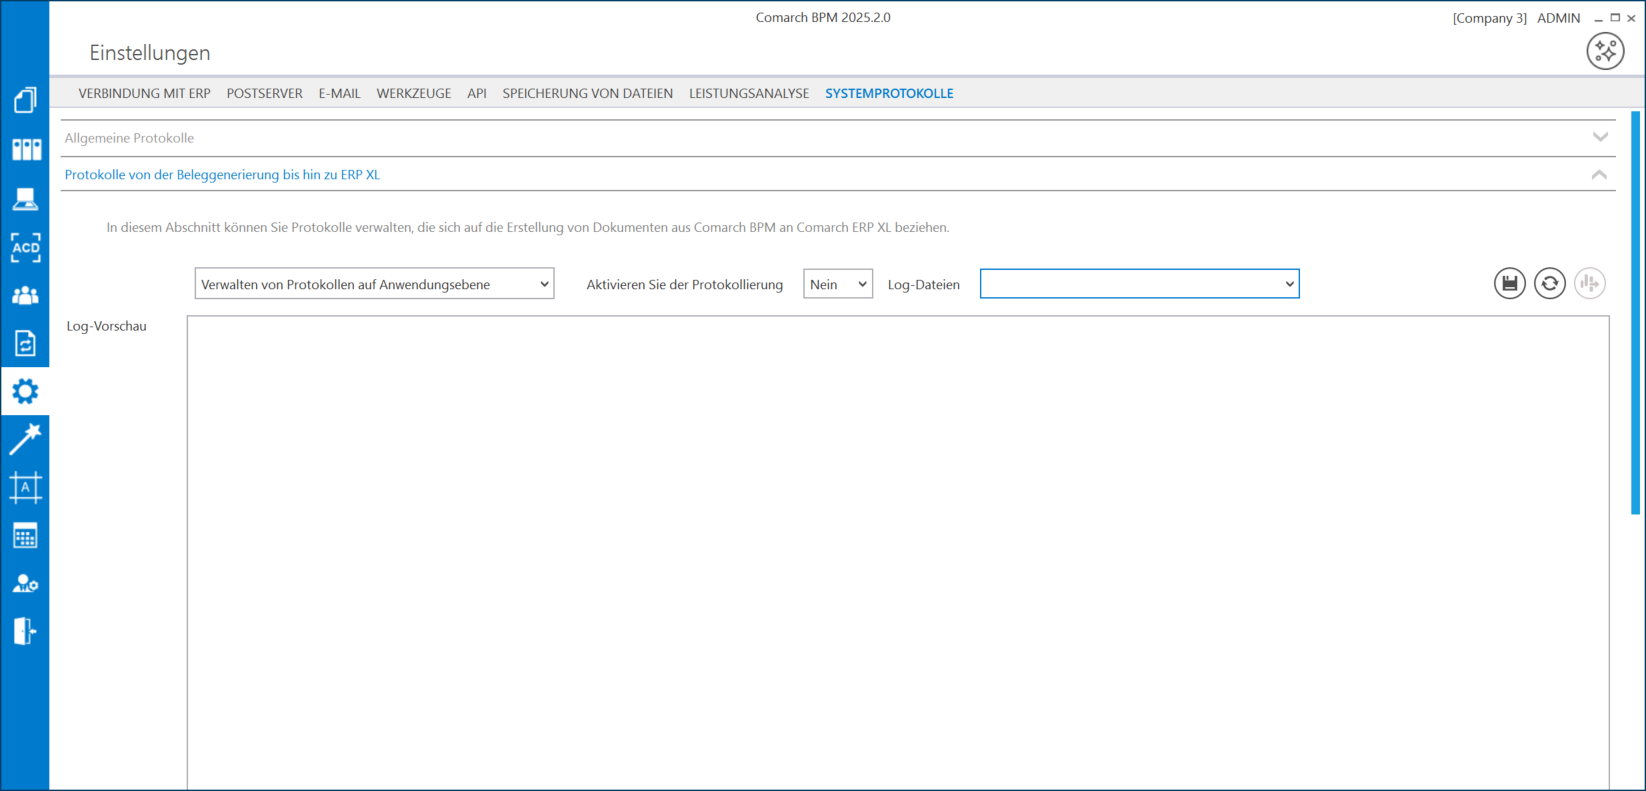Switch to the LEISTUNGSANALYSE tab
This screenshot has height=791, width=1646.
pos(748,93)
